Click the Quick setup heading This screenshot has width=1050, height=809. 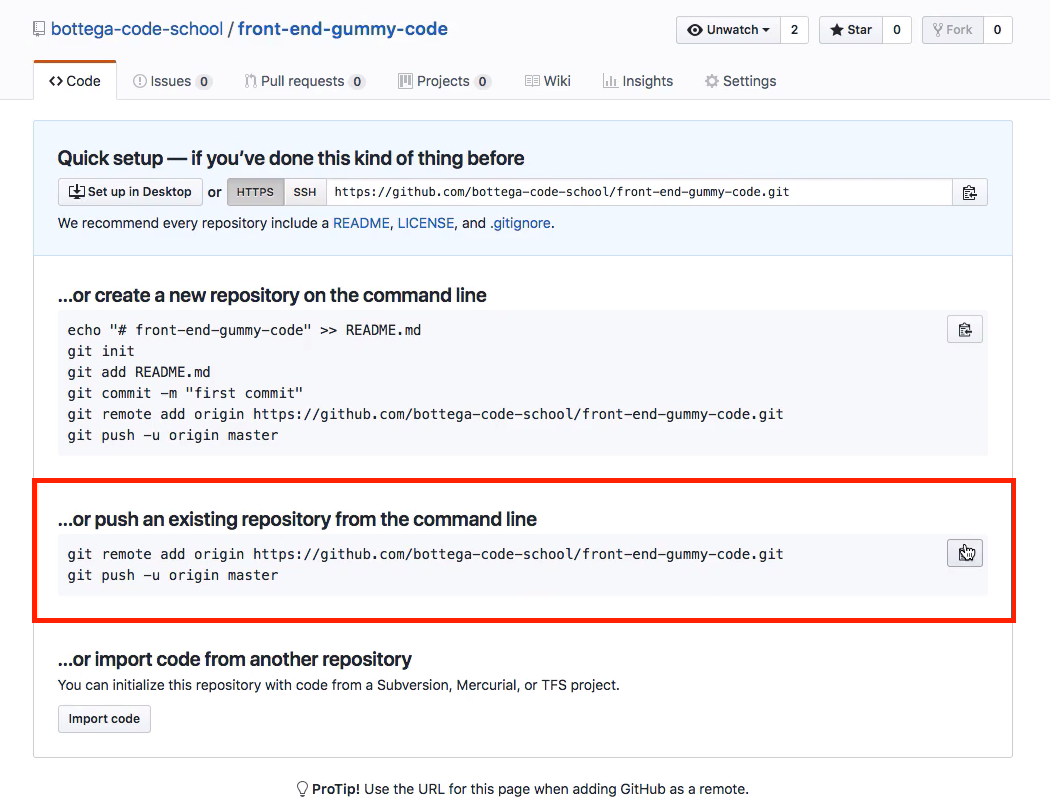coord(291,158)
